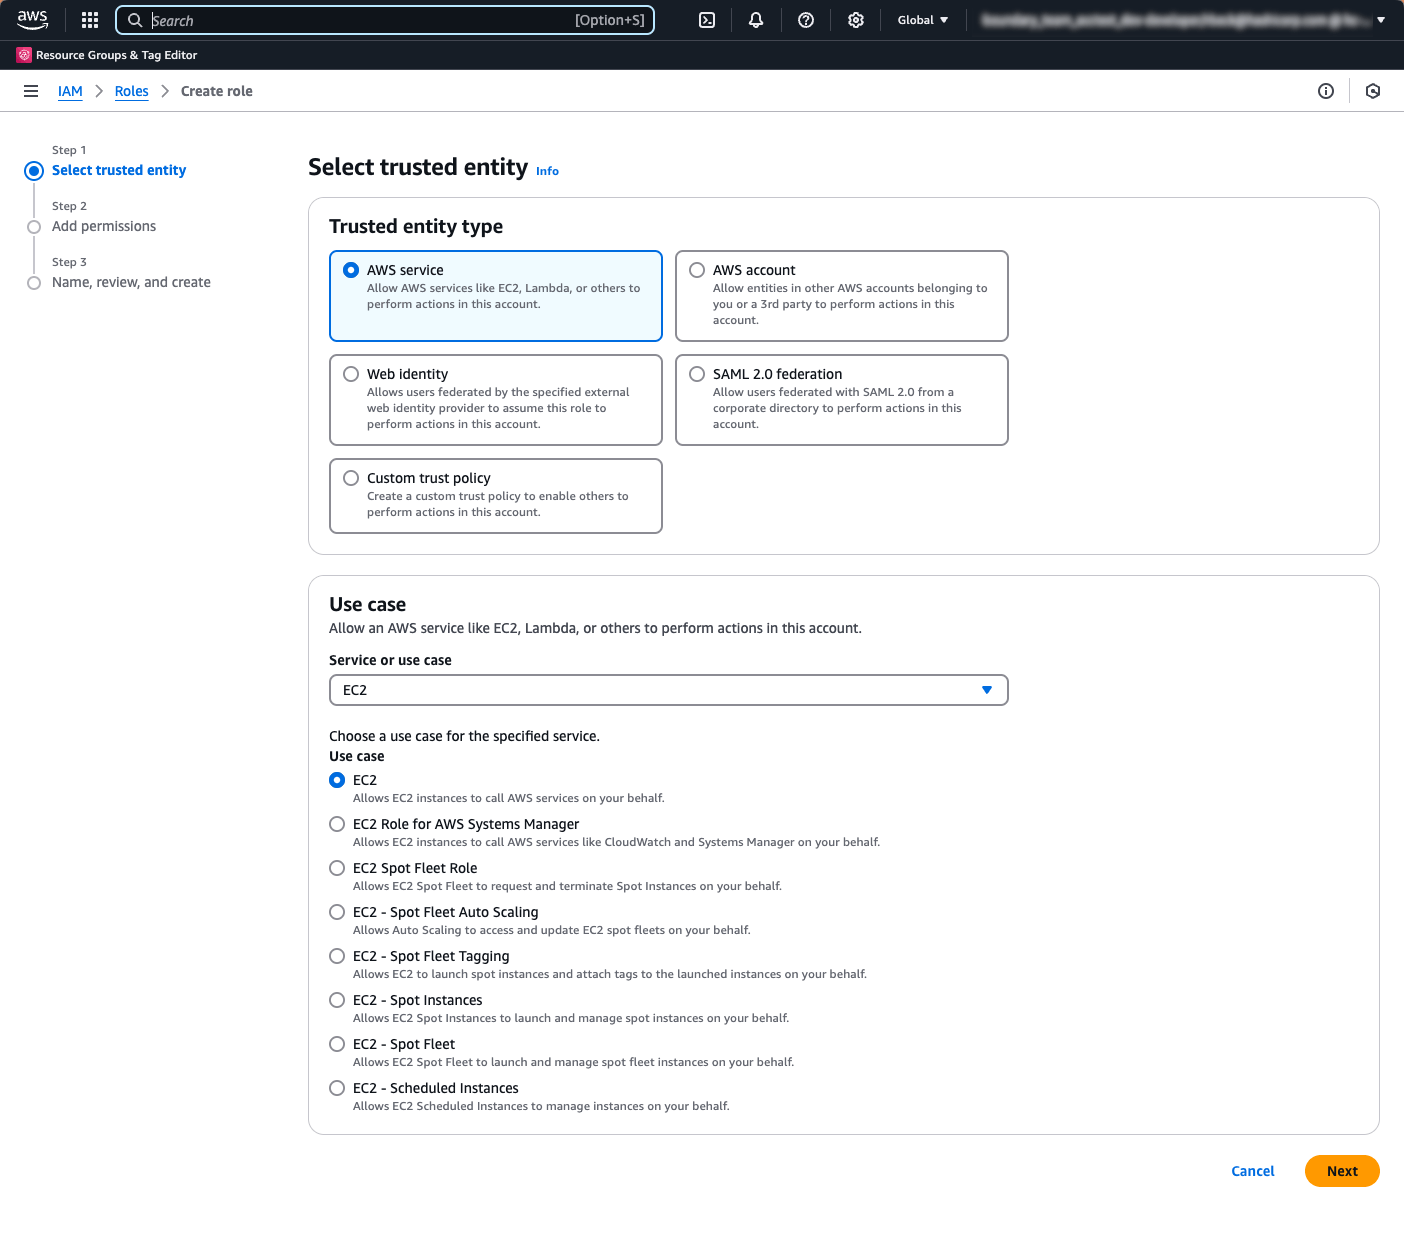The width and height of the screenshot is (1404, 1240).
Task: Open the AWS home logo
Action: pos(32,20)
